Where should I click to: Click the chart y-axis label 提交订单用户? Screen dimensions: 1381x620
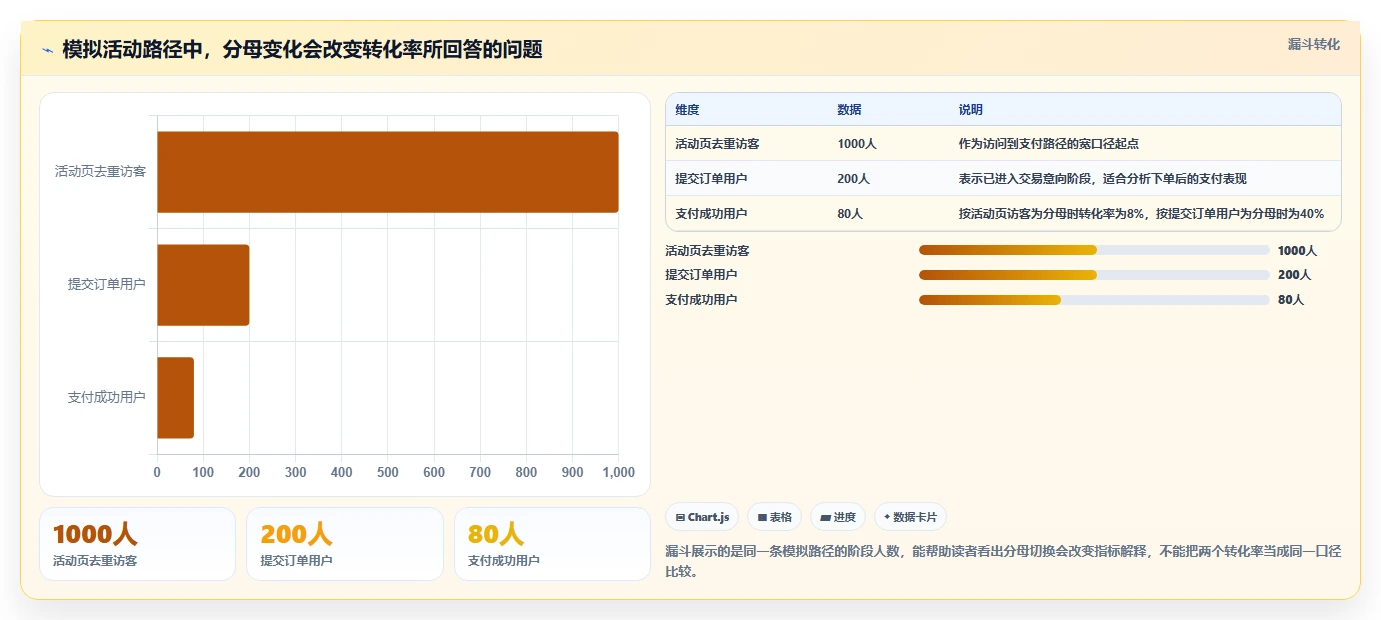107,285
